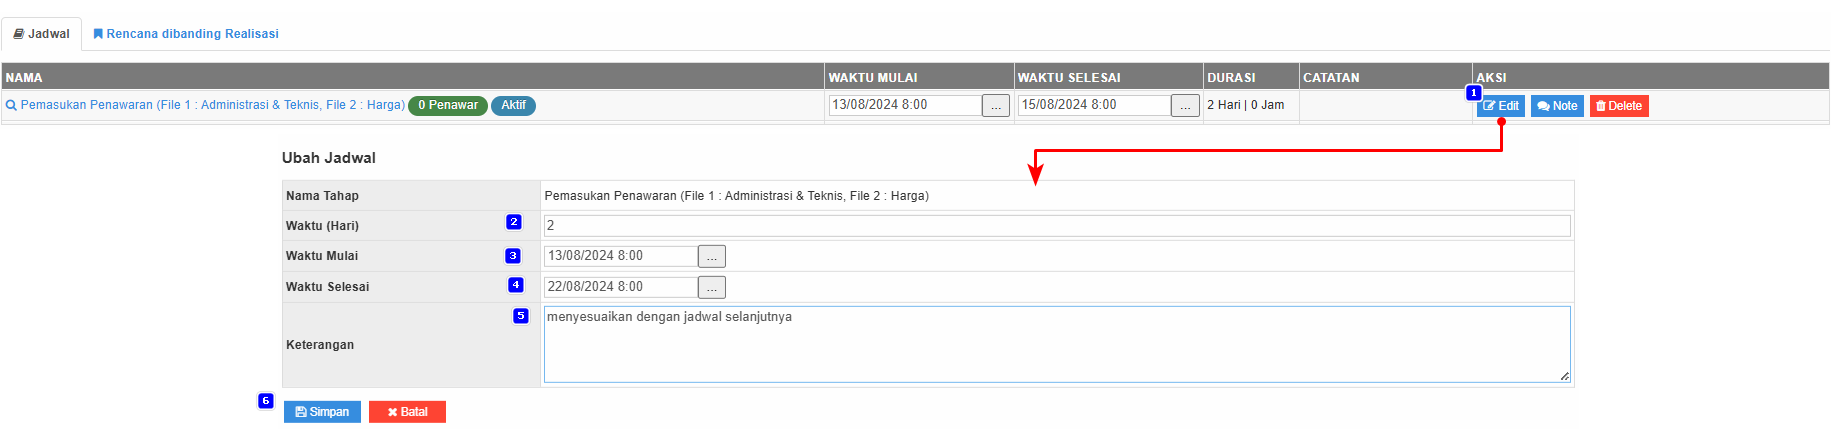Screen dimensions: 1831x429
Task: Click the DURASI column header
Action: (x=1251, y=77)
